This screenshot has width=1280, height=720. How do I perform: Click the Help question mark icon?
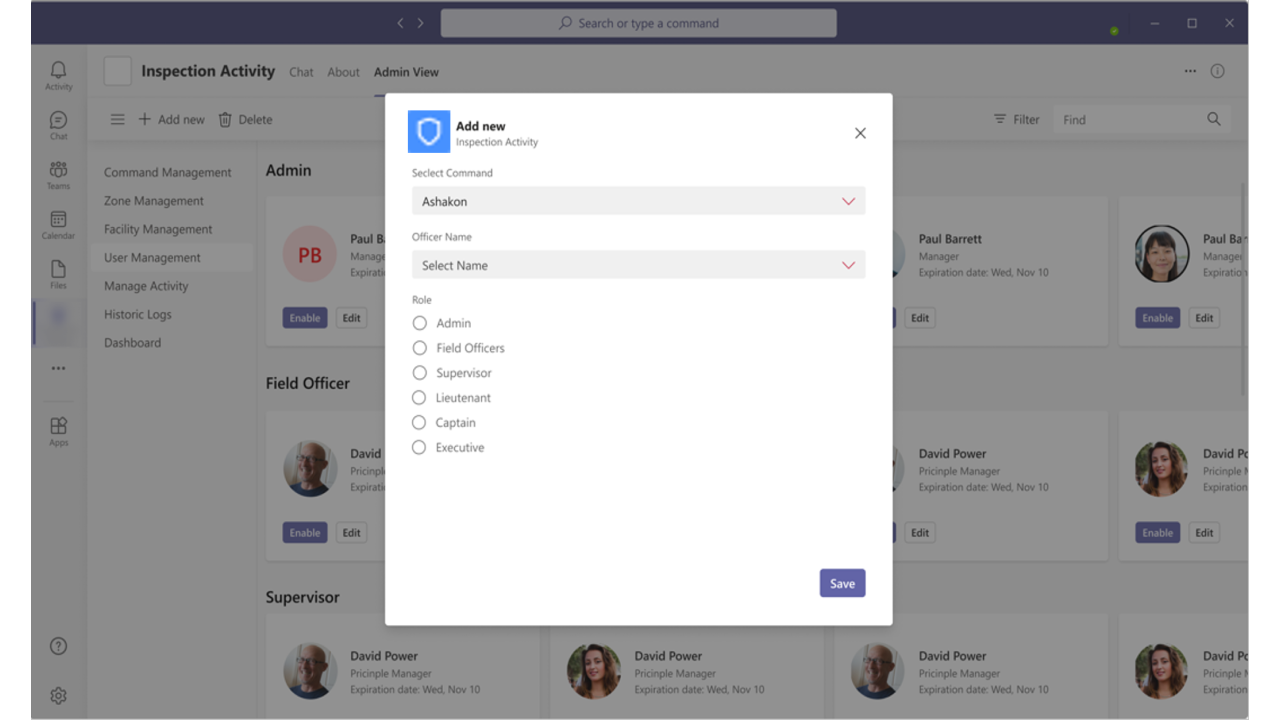coord(58,646)
